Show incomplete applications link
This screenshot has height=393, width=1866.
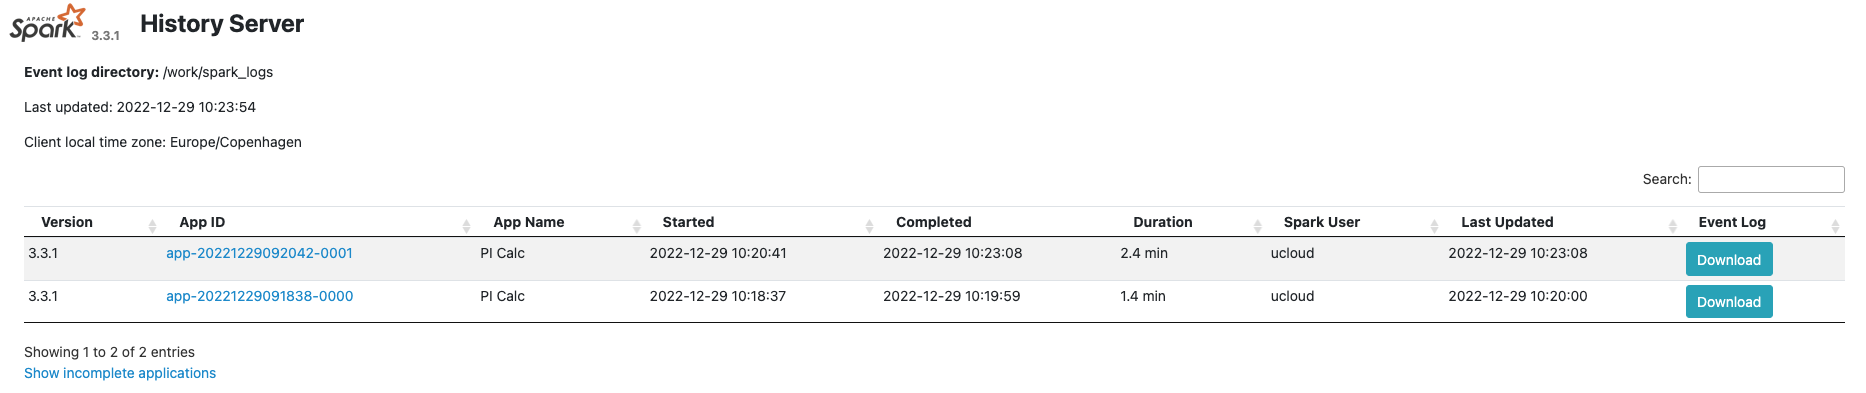click(x=120, y=373)
